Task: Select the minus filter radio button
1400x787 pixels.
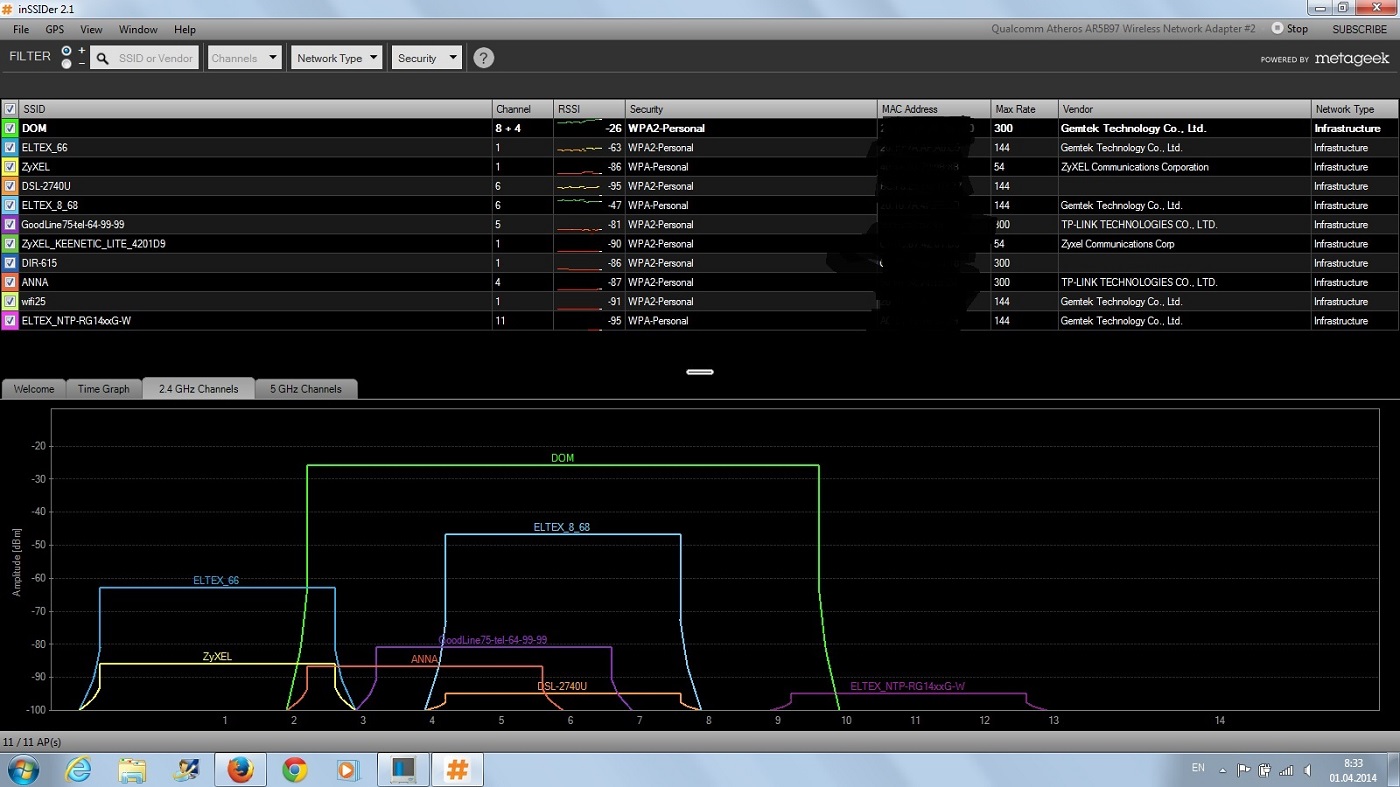Action: [x=67, y=64]
